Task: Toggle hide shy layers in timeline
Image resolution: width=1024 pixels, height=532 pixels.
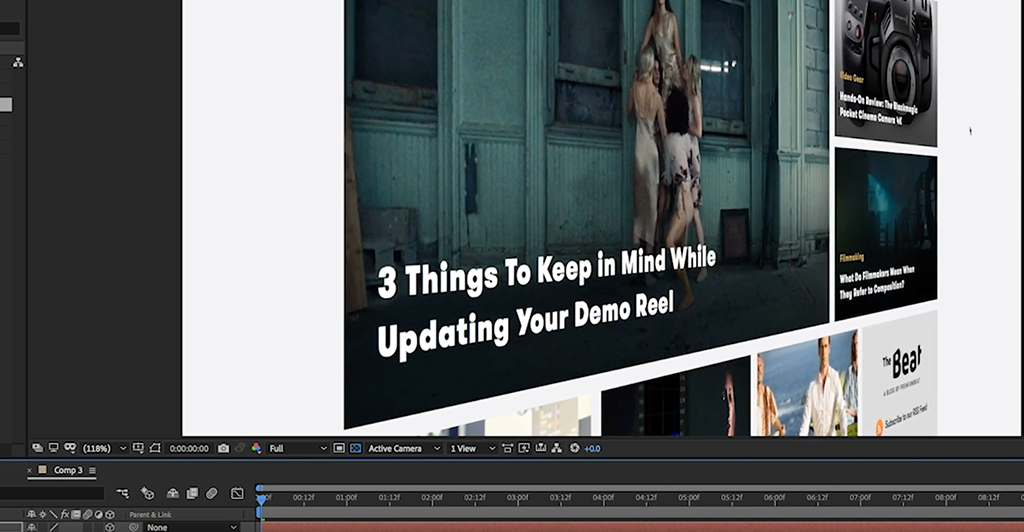Action: [x=172, y=493]
